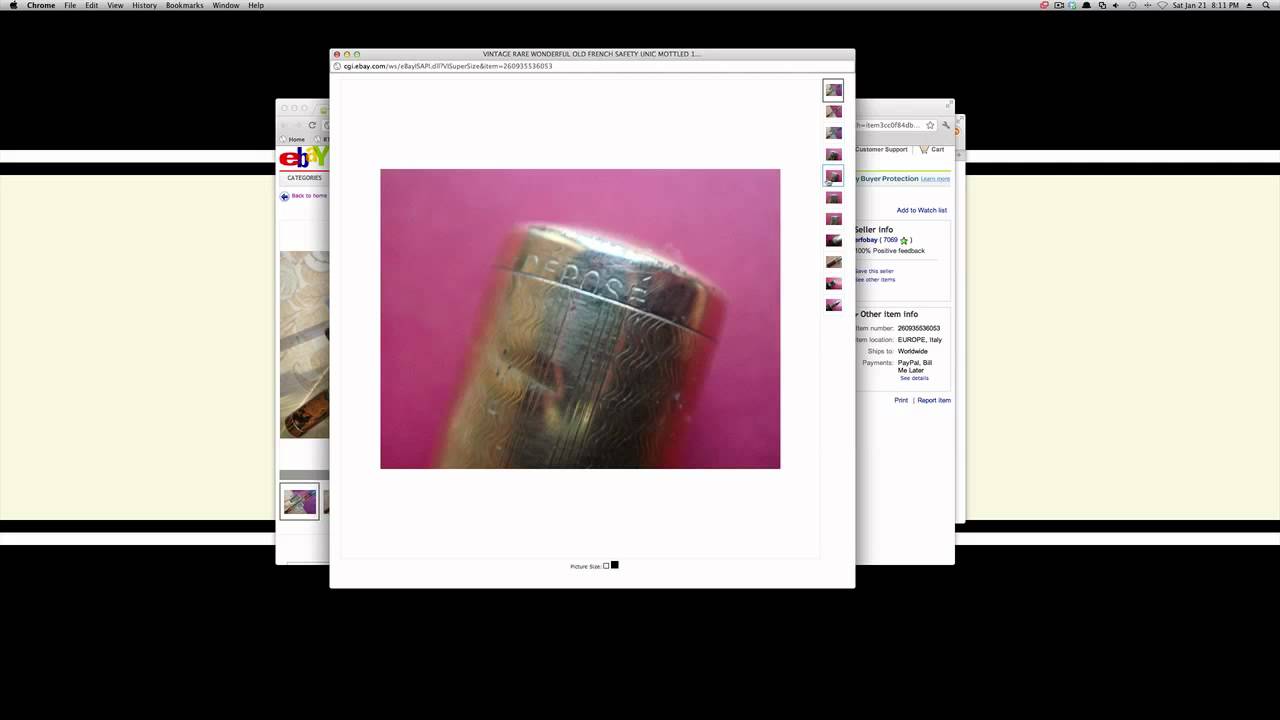Select the fourth photo thumbnail in the popup strip
Screen dimensions: 1280x720
[833, 154]
